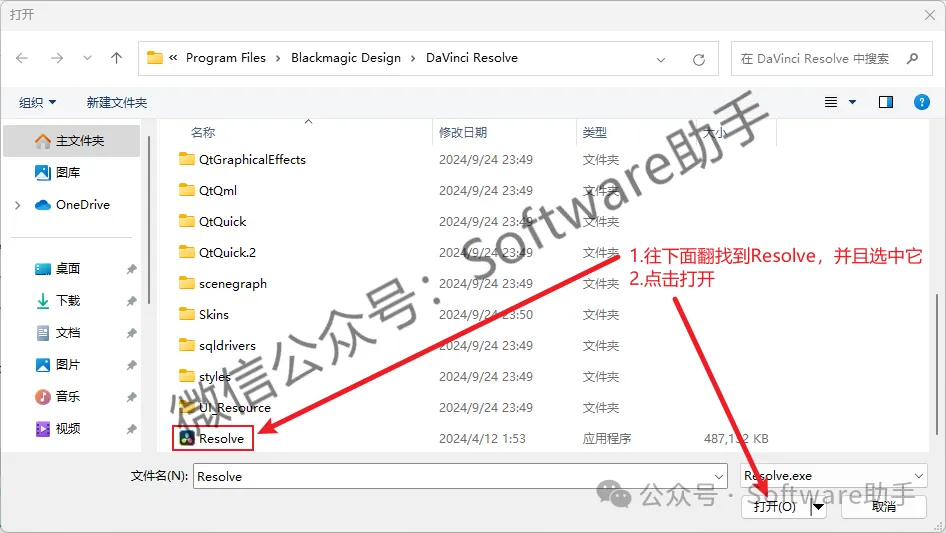This screenshot has width=946, height=533.
Task: Open help with blue question mark
Action: coord(922,102)
